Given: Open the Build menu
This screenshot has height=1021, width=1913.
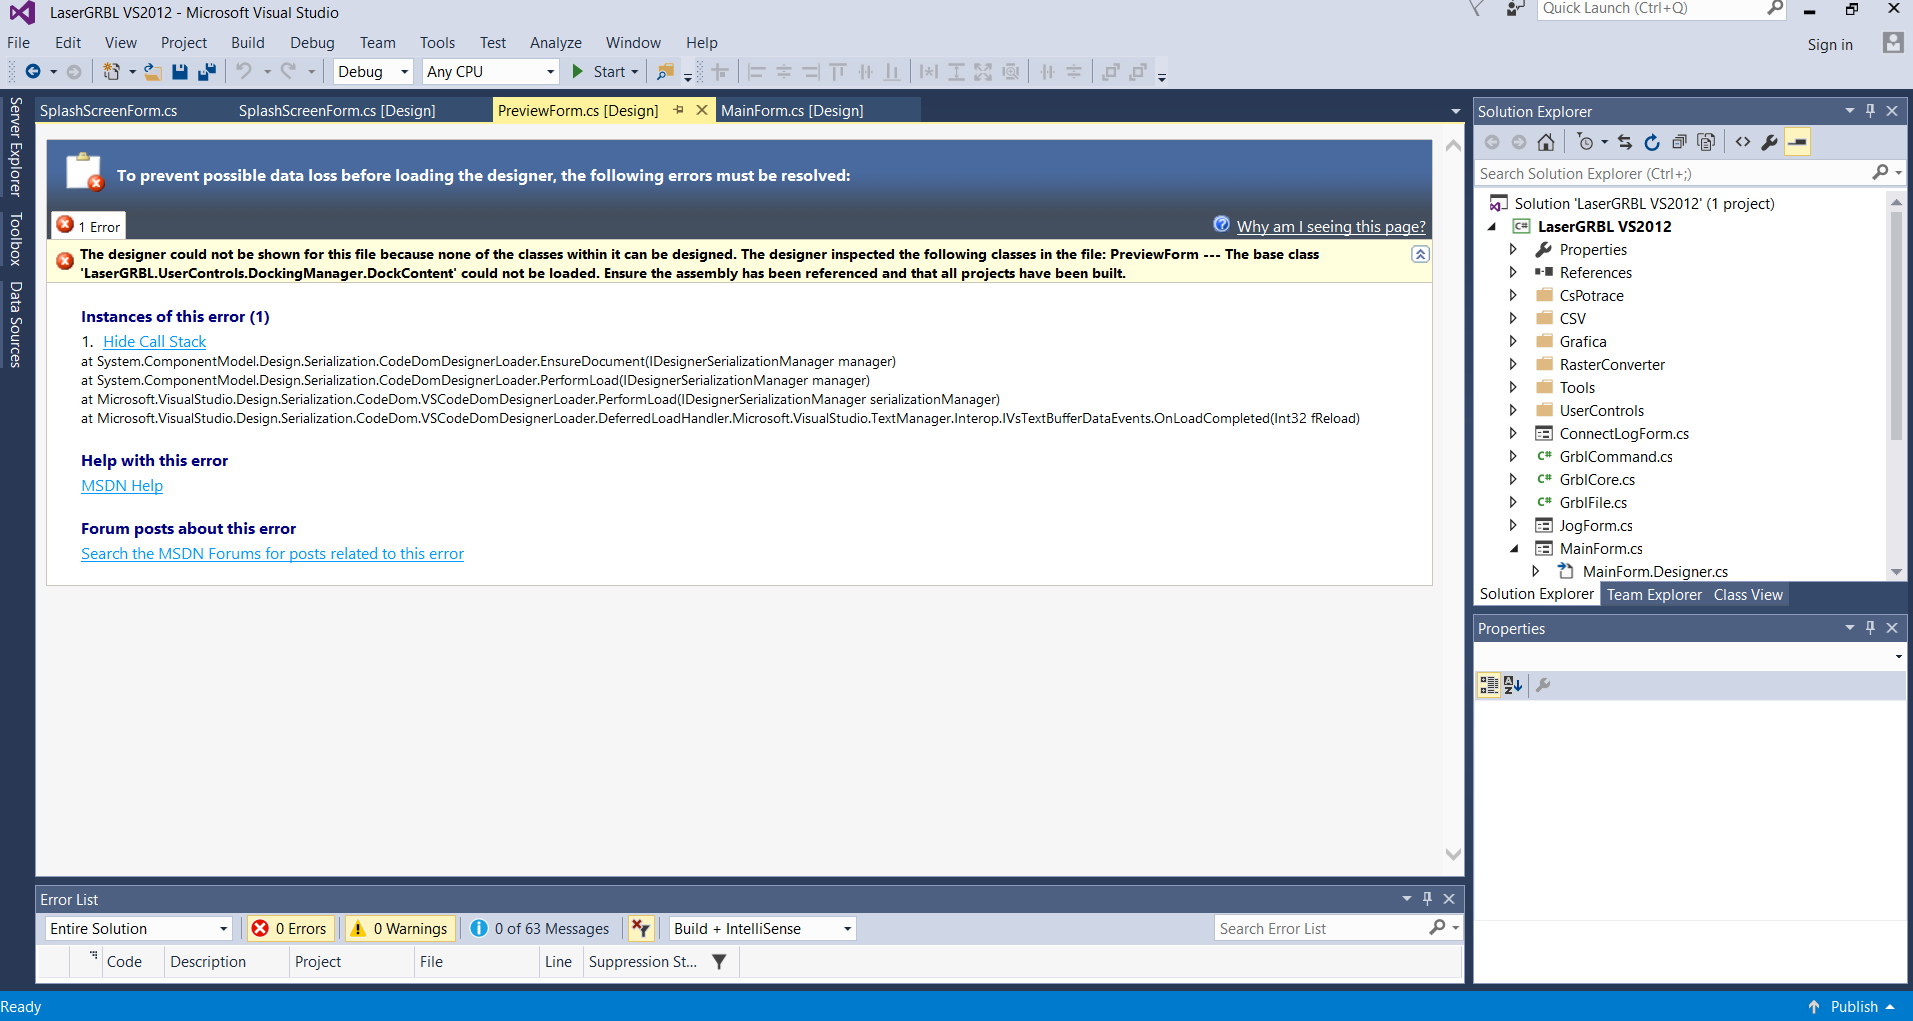Looking at the screenshot, I should [248, 43].
